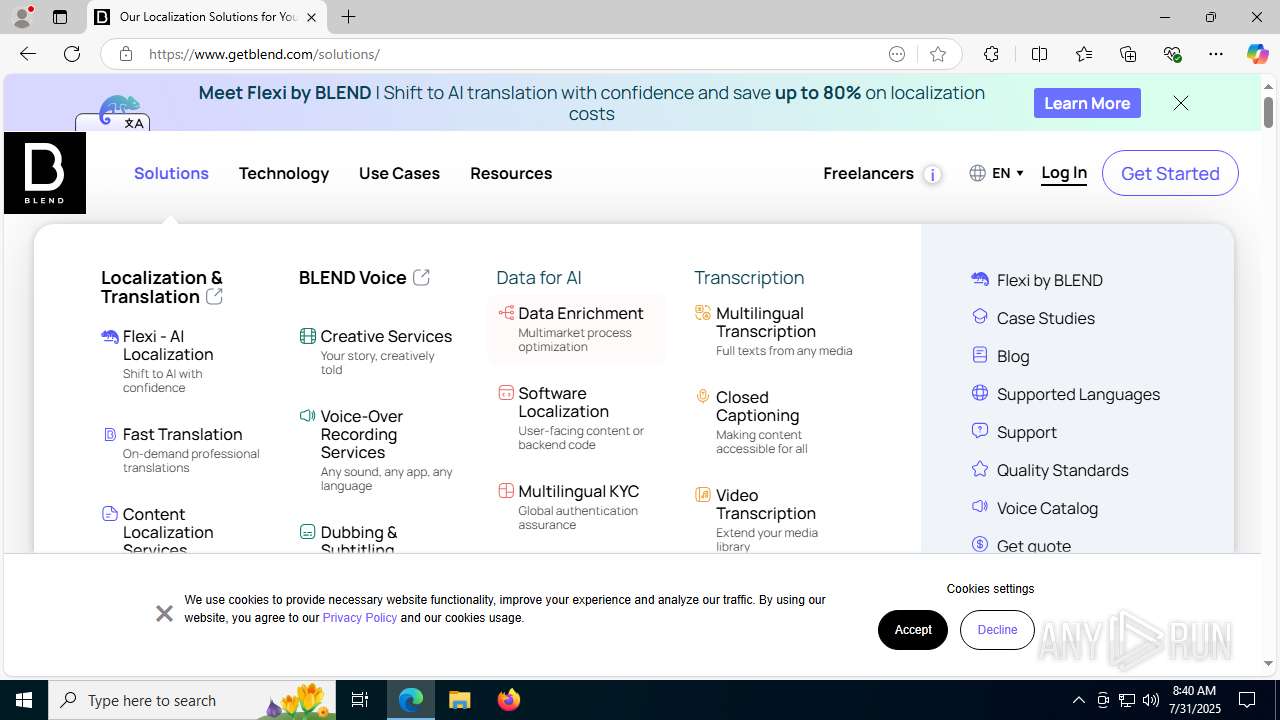Screen dimensions: 1280x720
Task: Open the volume control in system tray
Action: click(x=1150, y=700)
